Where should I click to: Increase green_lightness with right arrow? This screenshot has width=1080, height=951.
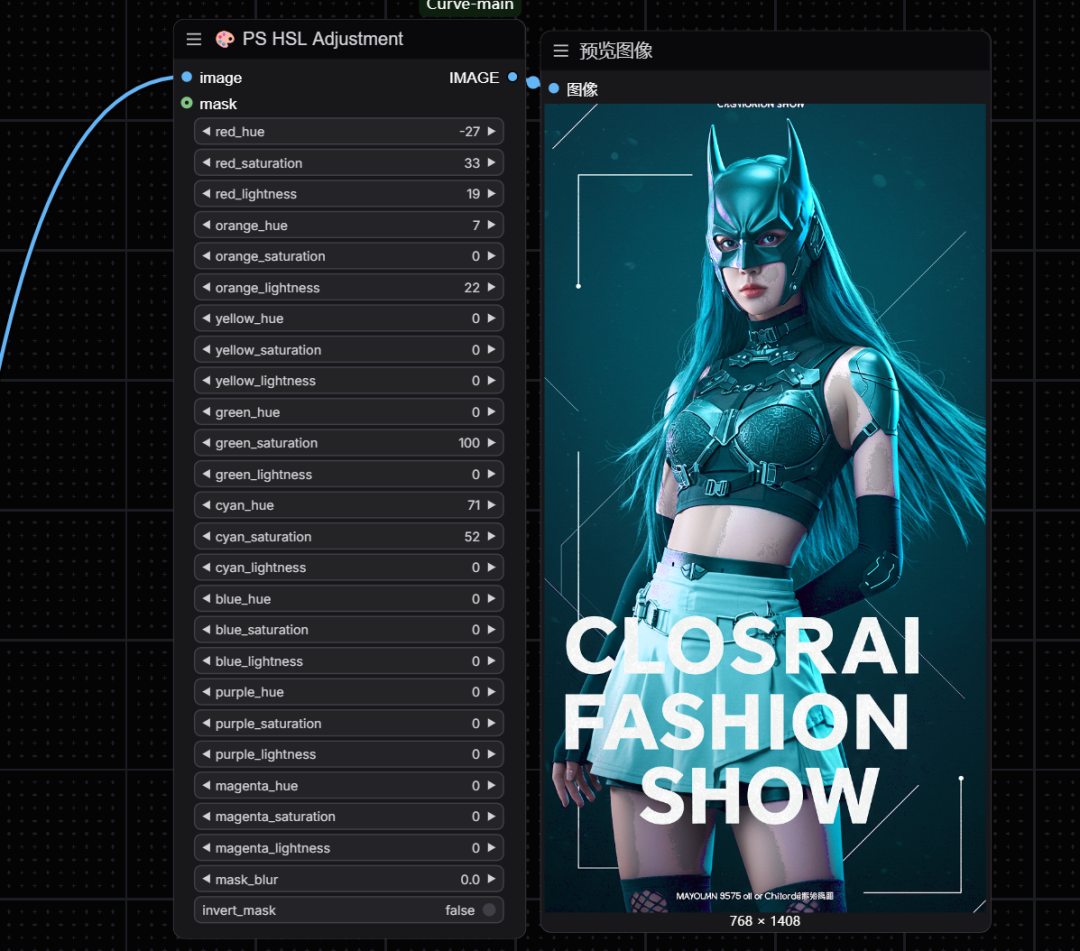click(x=492, y=474)
